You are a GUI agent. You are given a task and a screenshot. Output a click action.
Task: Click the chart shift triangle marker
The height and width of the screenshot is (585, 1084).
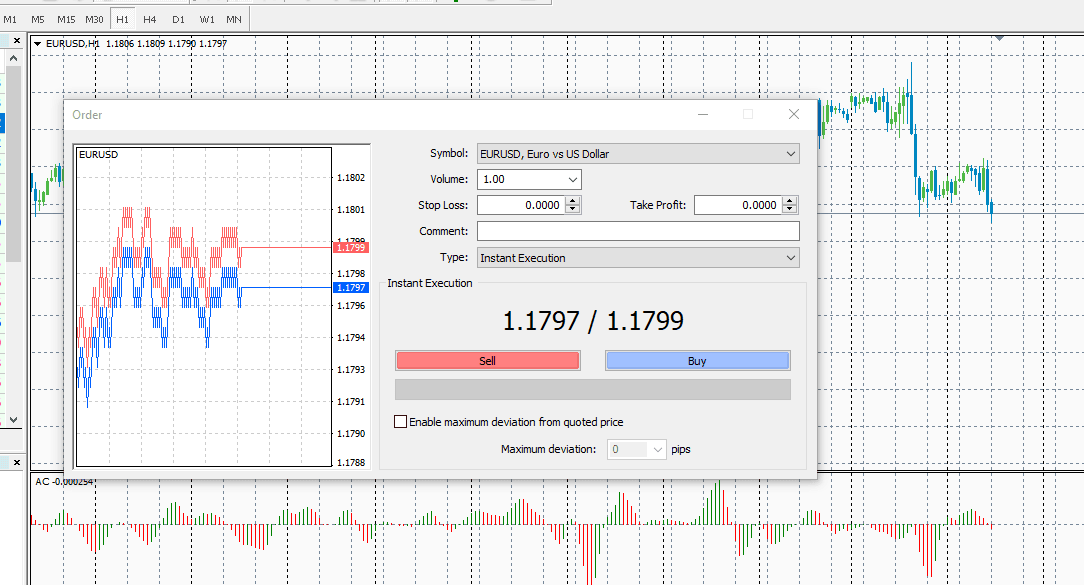click(x=999, y=38)
